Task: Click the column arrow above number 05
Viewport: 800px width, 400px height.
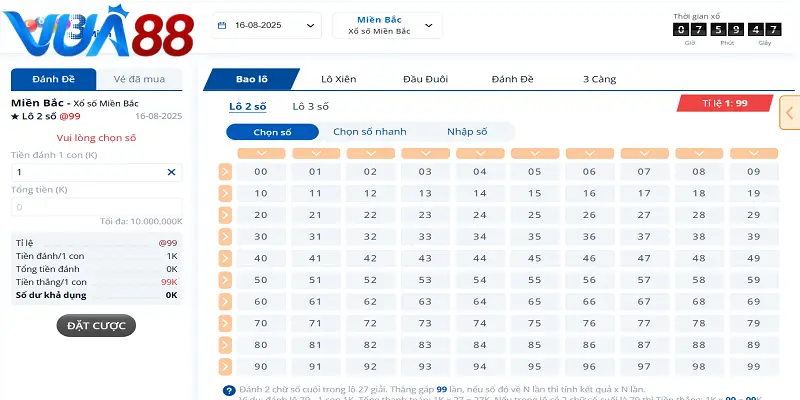Action: pos(534,154)
